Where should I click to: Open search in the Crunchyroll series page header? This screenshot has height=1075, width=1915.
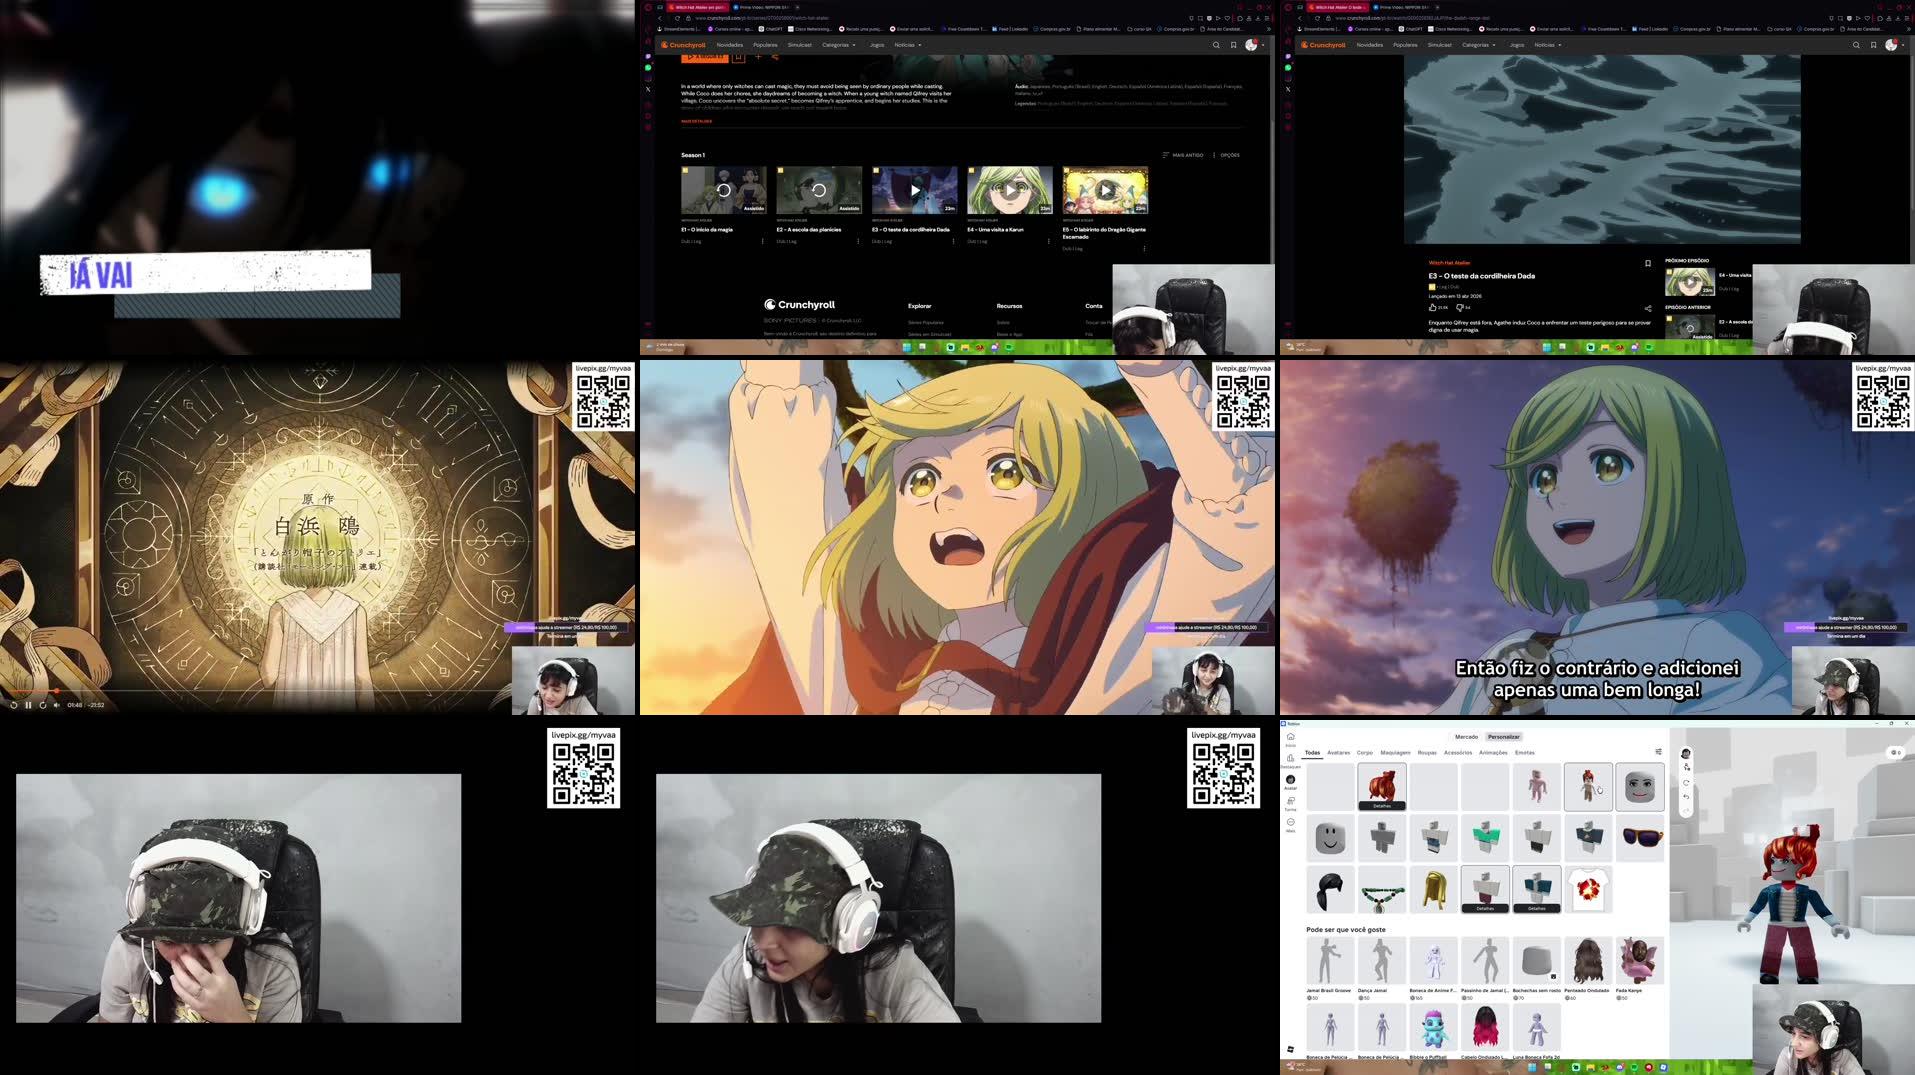[1216, 45]
